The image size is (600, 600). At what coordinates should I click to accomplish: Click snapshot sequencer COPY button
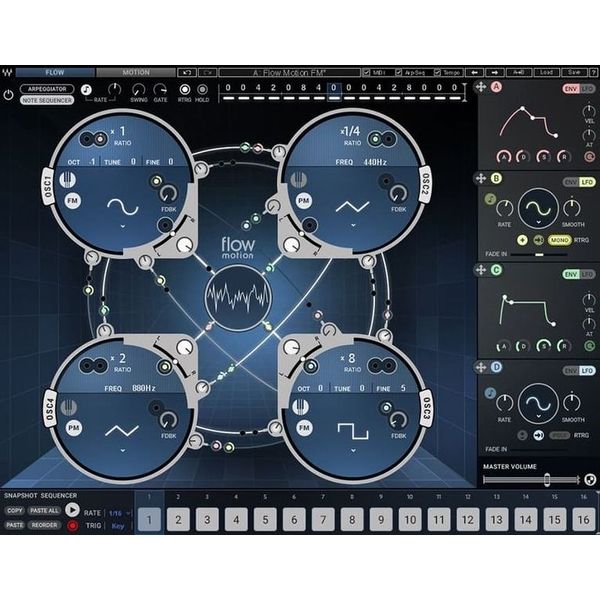pos(15,510)
